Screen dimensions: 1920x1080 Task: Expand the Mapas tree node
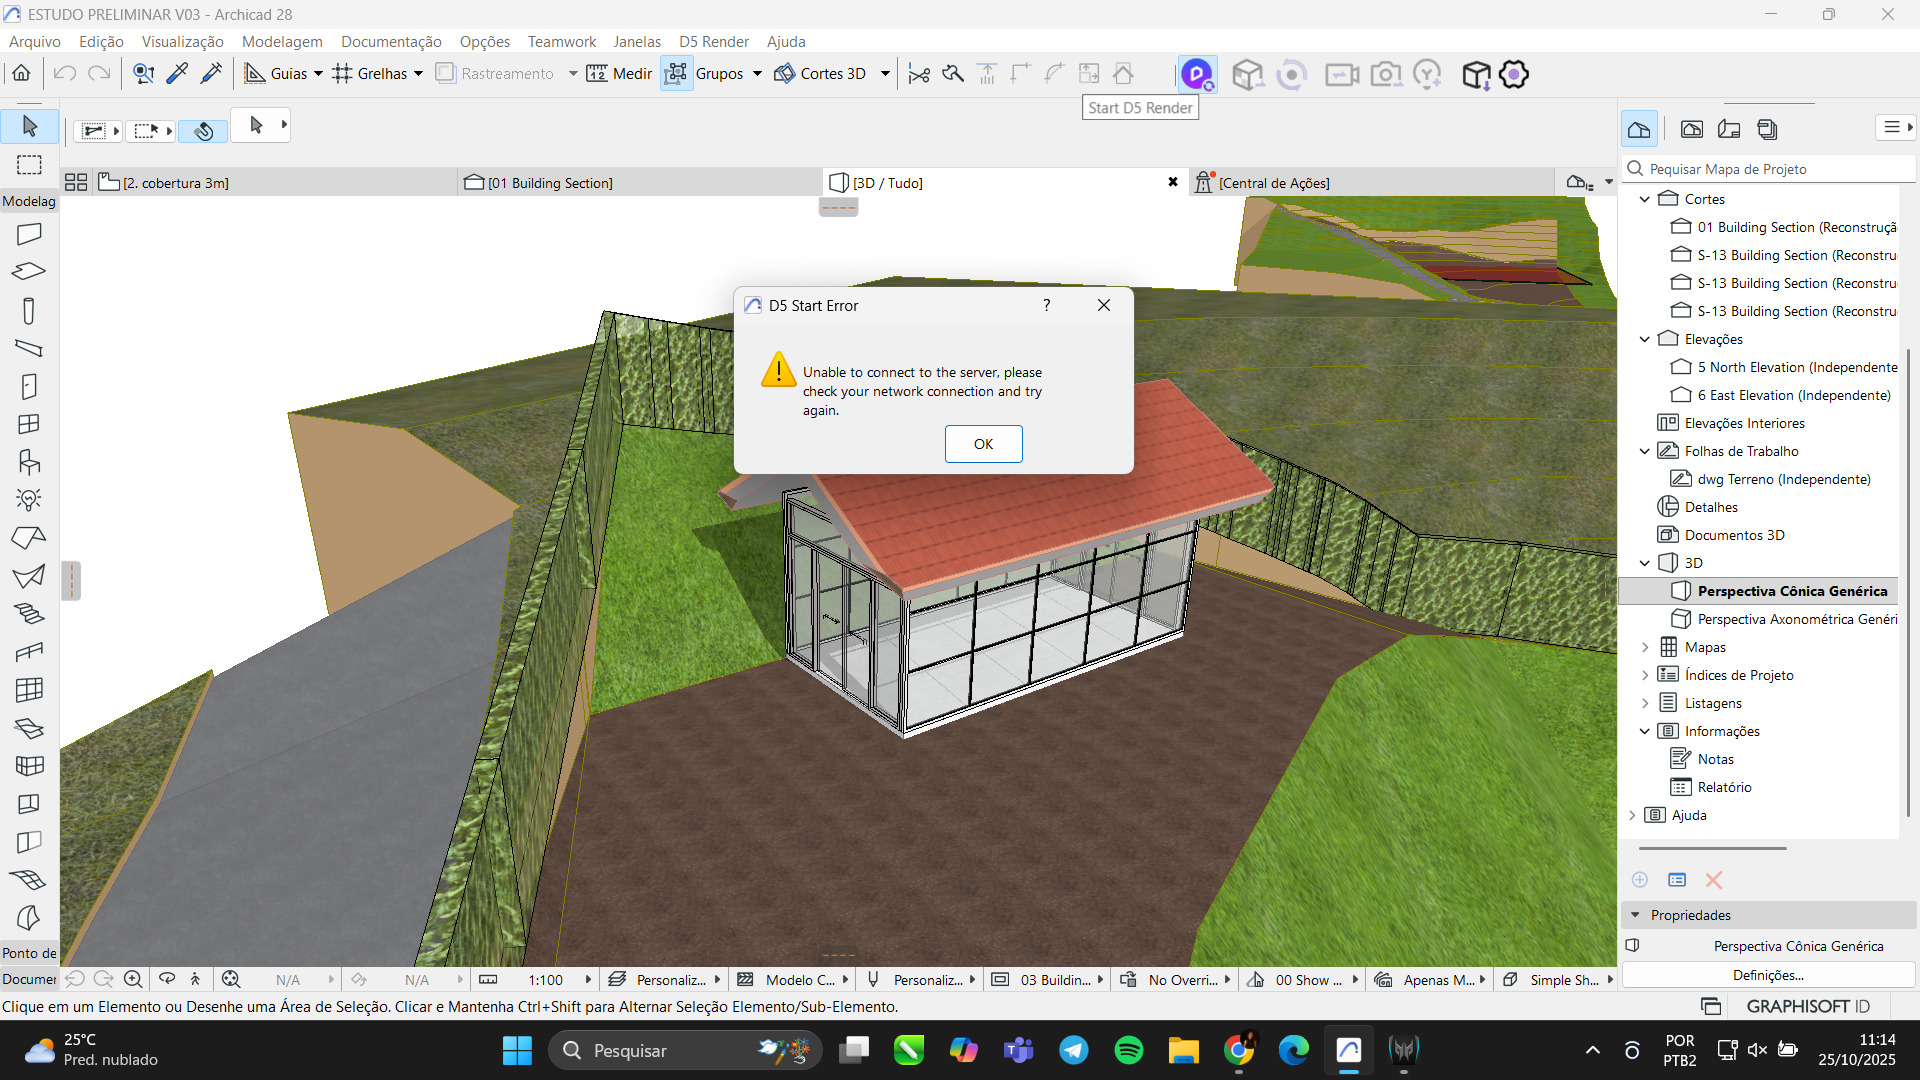[x=1644, y=647]
